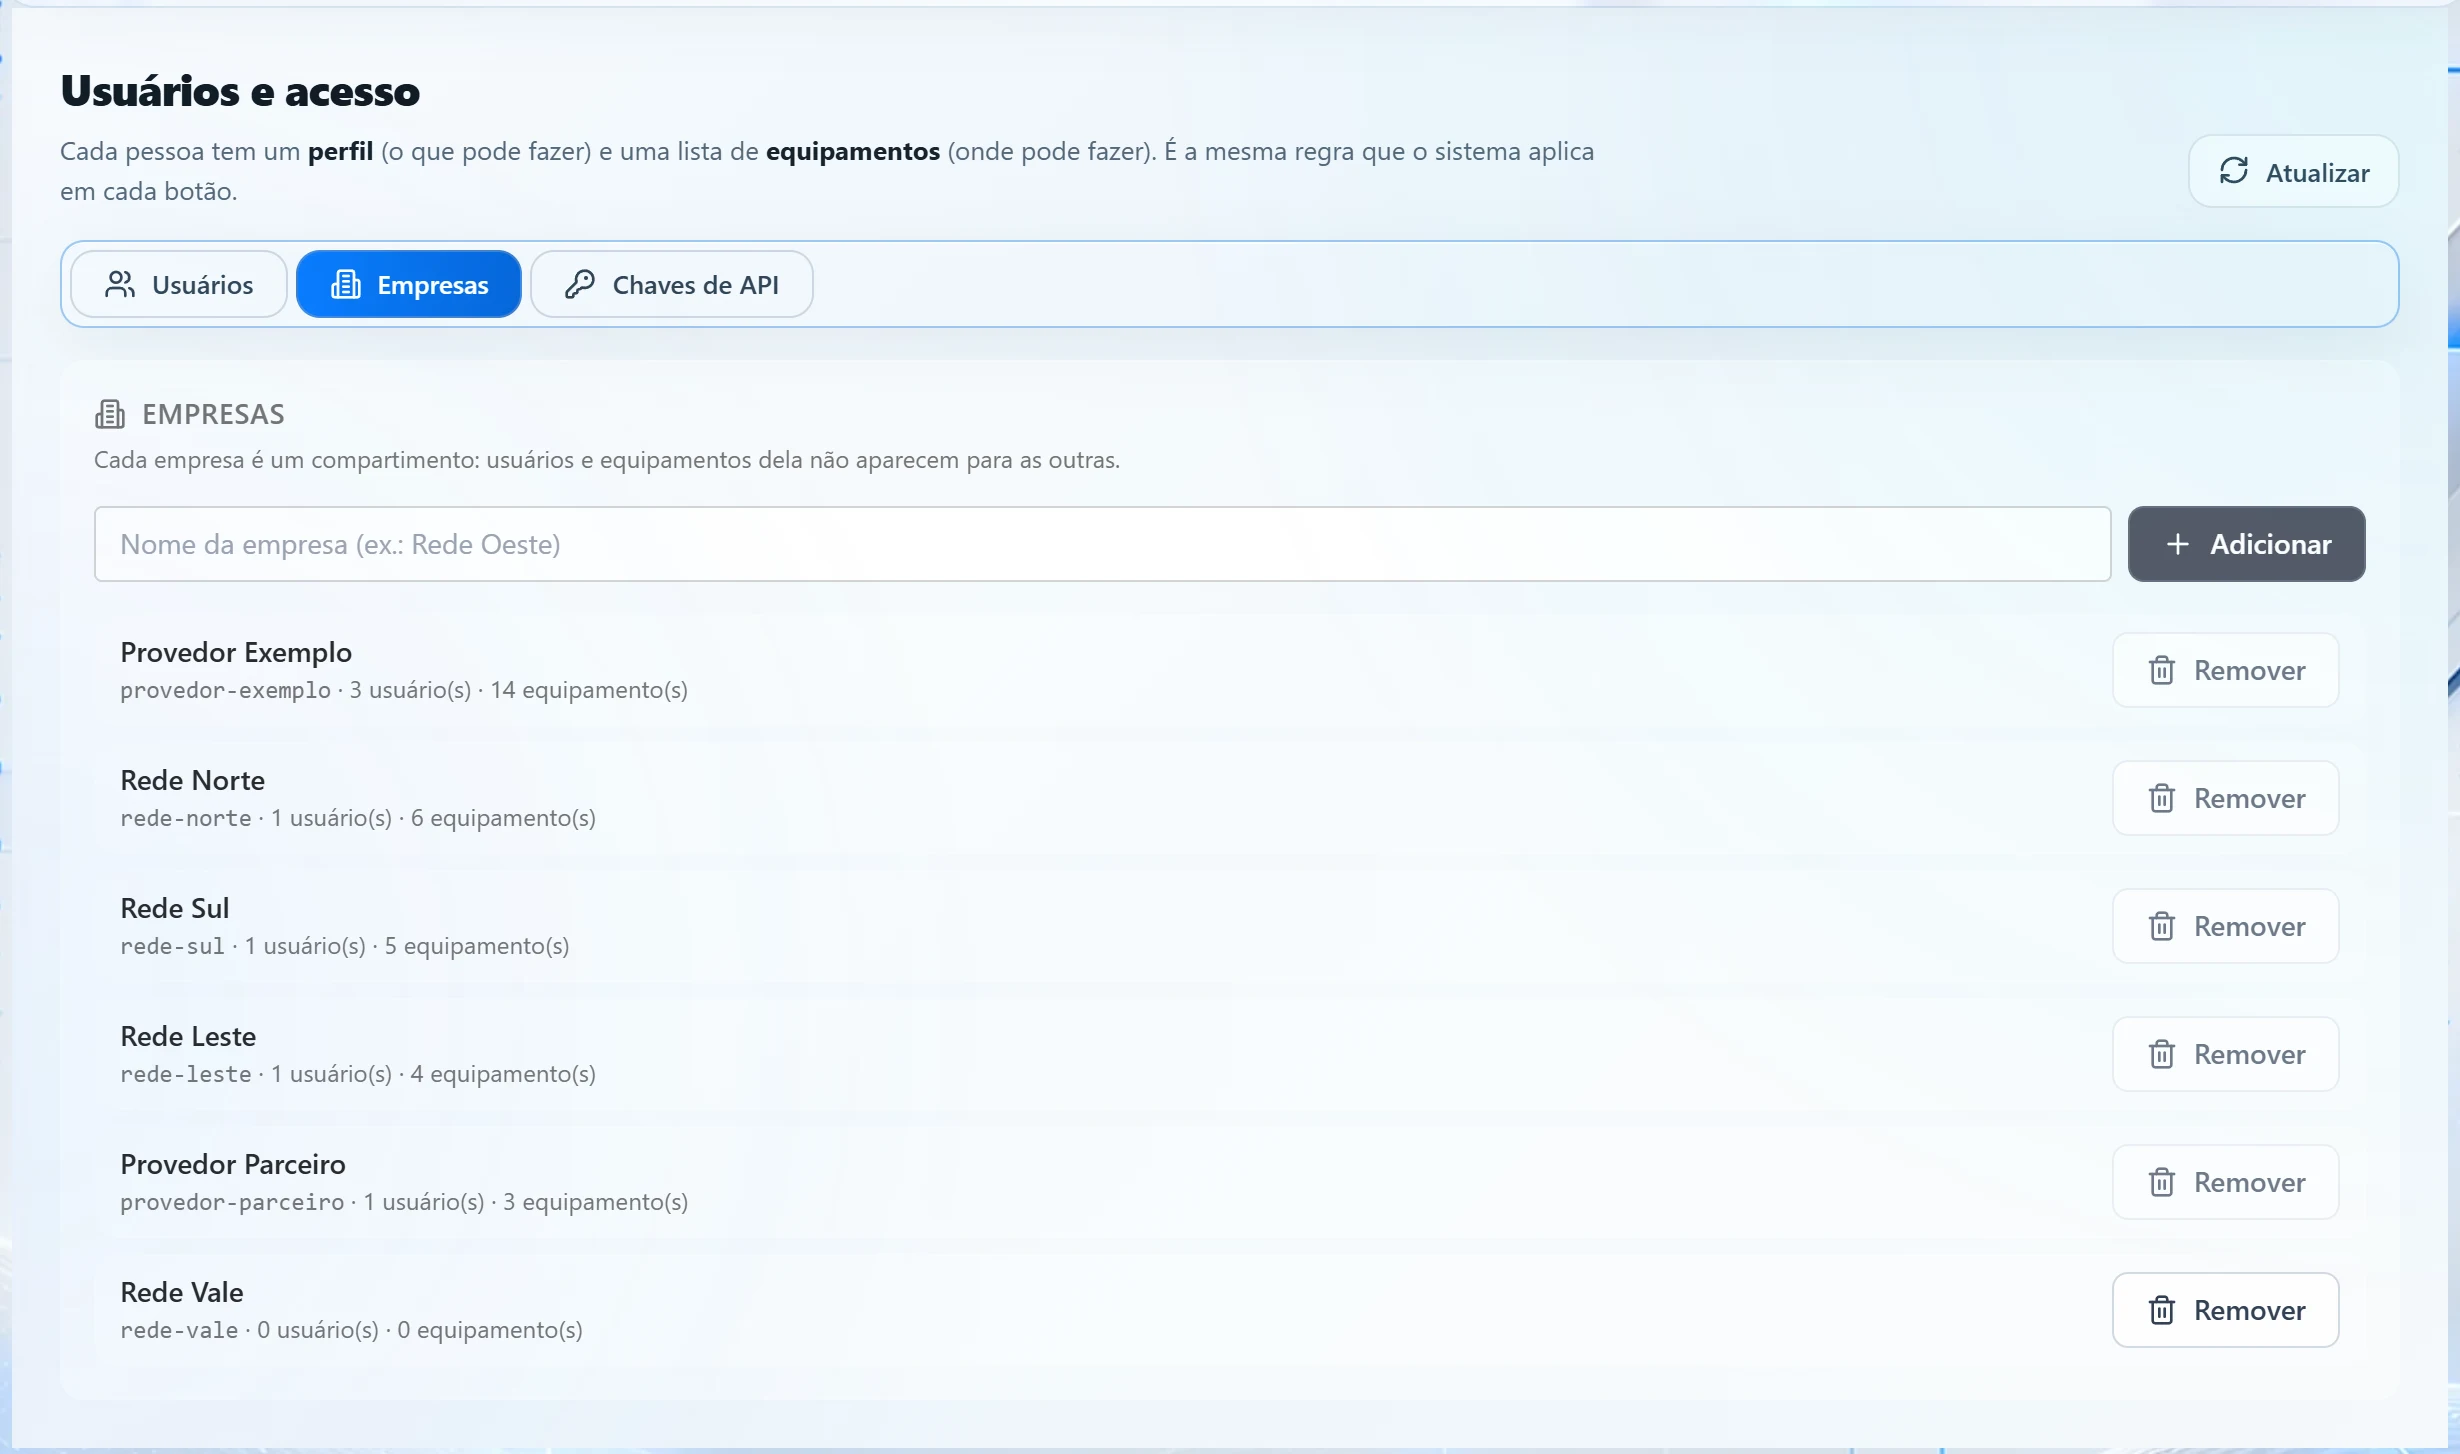Remove the Rede Vale company
The image size is (2460, 1454).
click(x=2225, y=1310)
